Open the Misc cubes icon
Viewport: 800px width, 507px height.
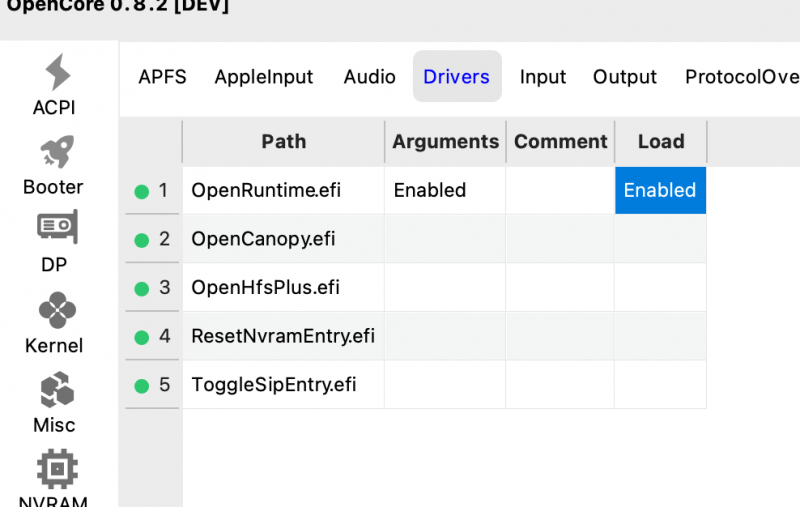pos(57,388)
